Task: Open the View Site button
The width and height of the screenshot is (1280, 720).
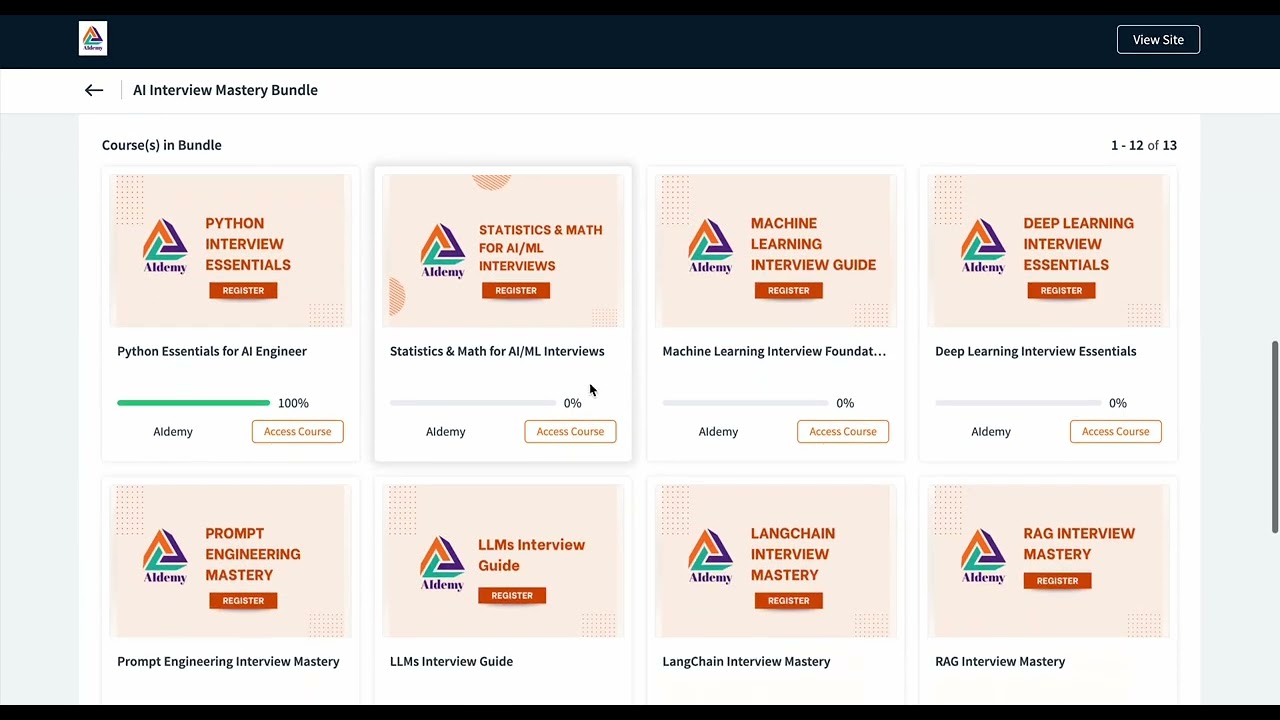Action: pyautogui.click(x=1158, y=40)
